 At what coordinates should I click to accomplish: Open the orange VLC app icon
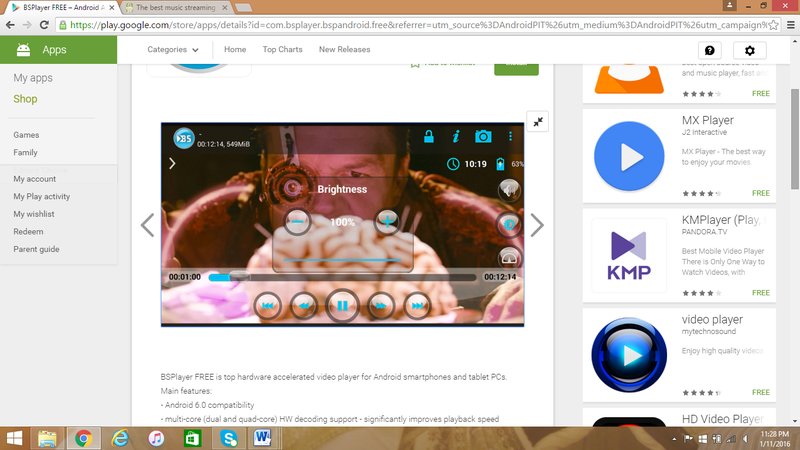tap(629, 80)
